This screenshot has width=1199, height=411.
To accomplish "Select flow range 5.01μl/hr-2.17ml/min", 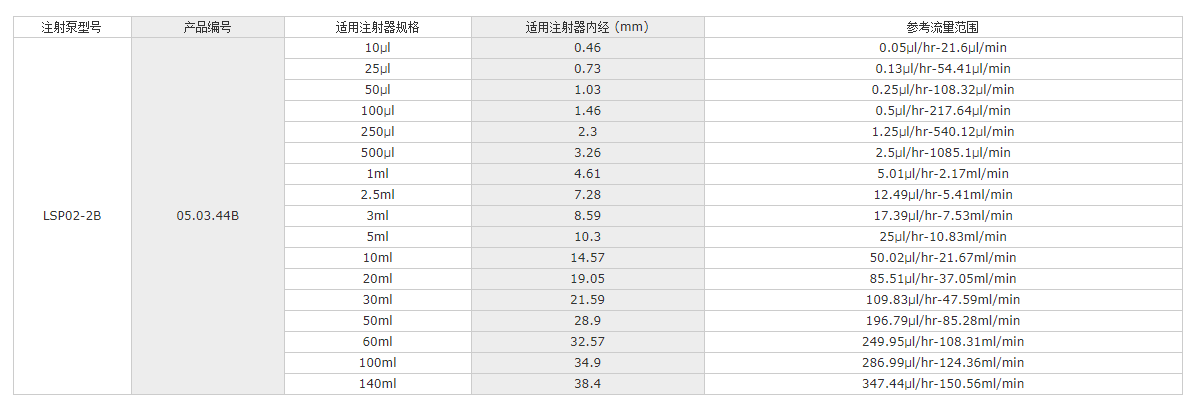I will (x=945, y=174).
